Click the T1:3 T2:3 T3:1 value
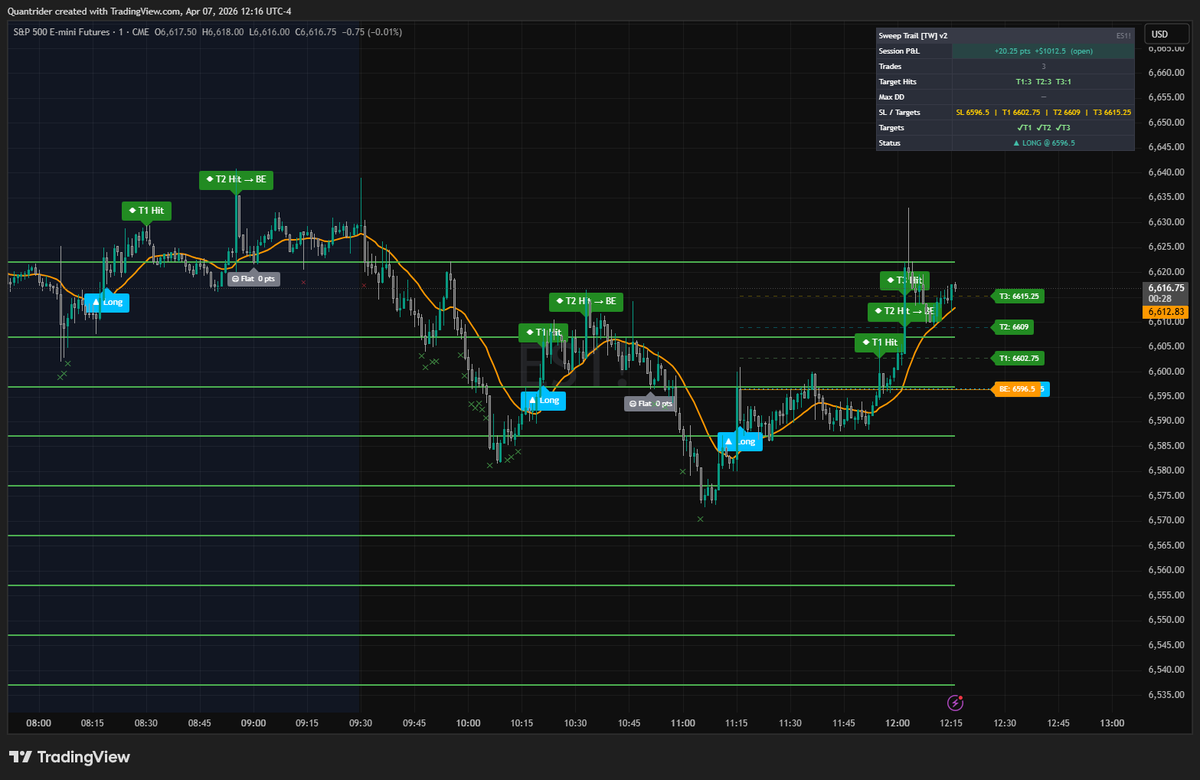This screenshot has height=780, width=1200. [x=1043, y=81]
